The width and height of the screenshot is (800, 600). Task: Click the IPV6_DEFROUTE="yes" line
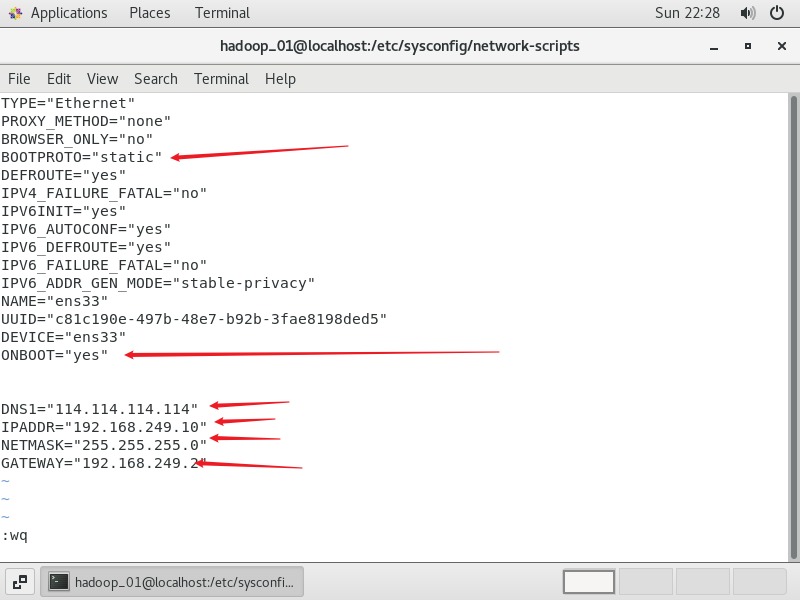point(86,247)
